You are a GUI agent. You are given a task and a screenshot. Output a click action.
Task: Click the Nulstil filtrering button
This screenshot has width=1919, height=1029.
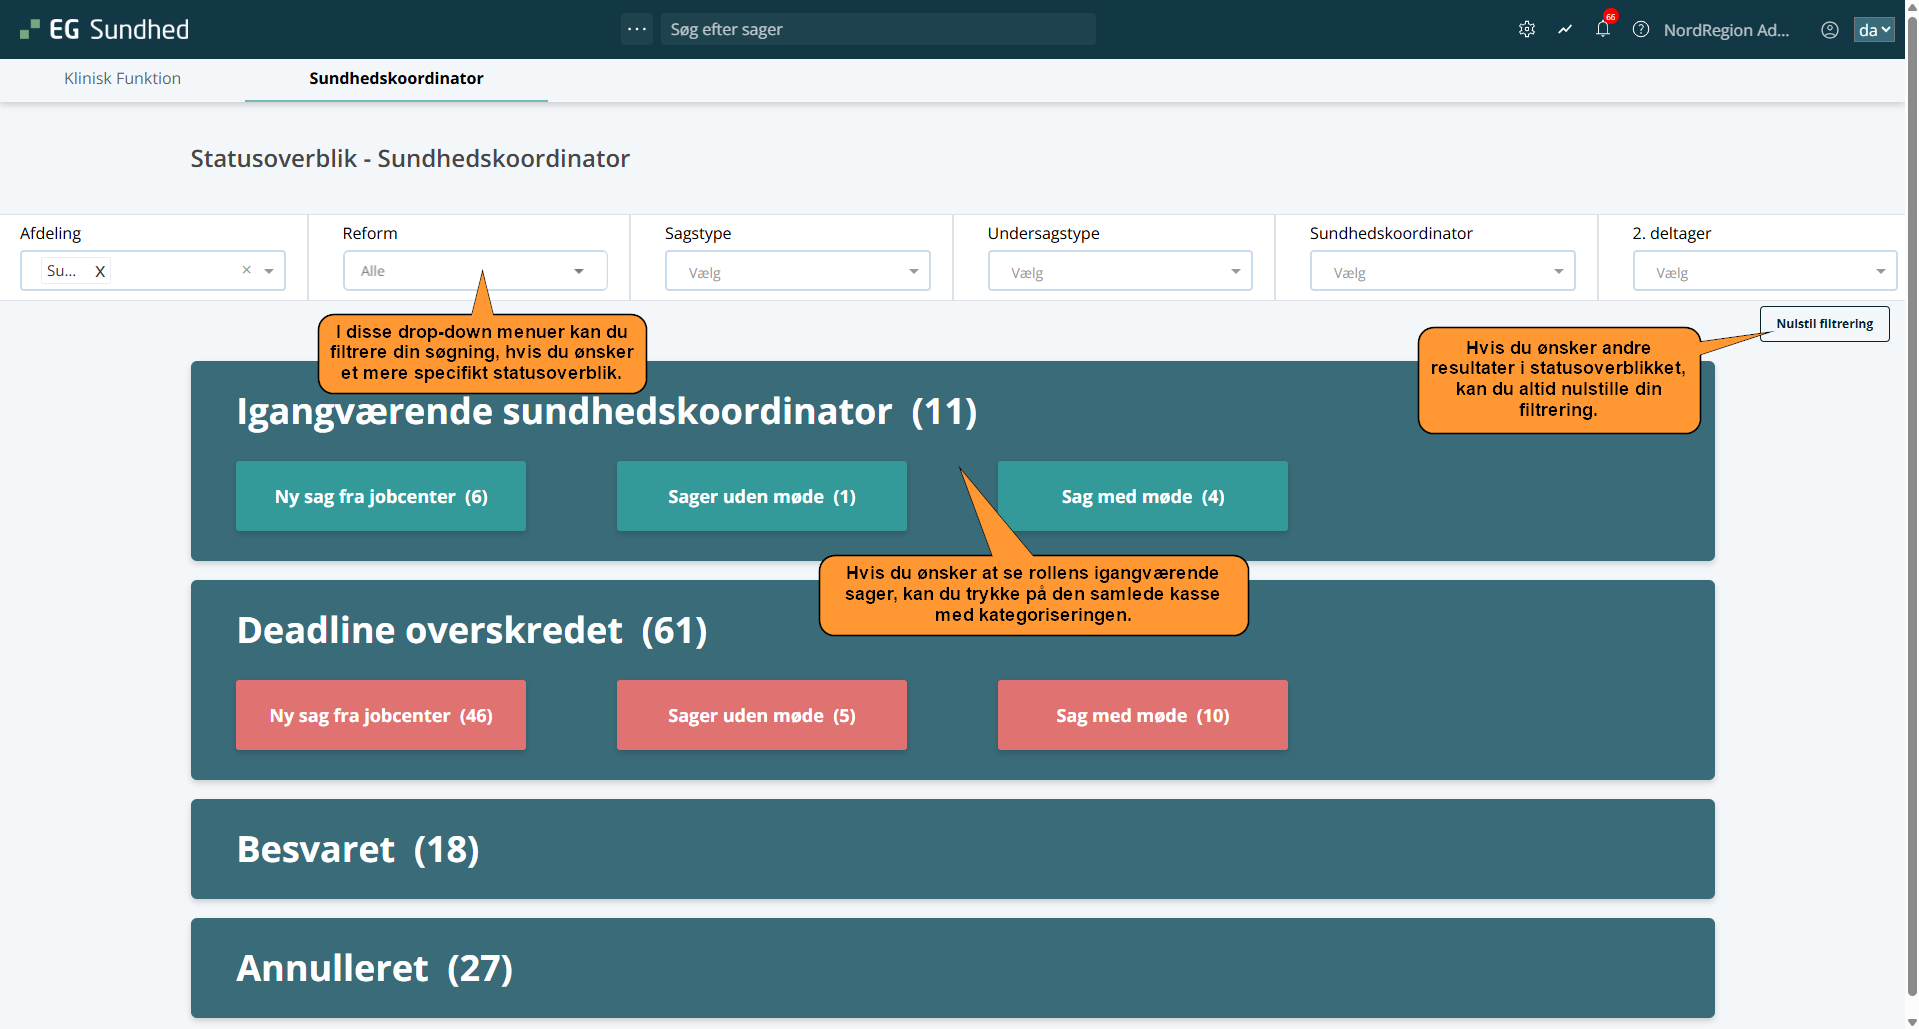tap(1824, 324)
